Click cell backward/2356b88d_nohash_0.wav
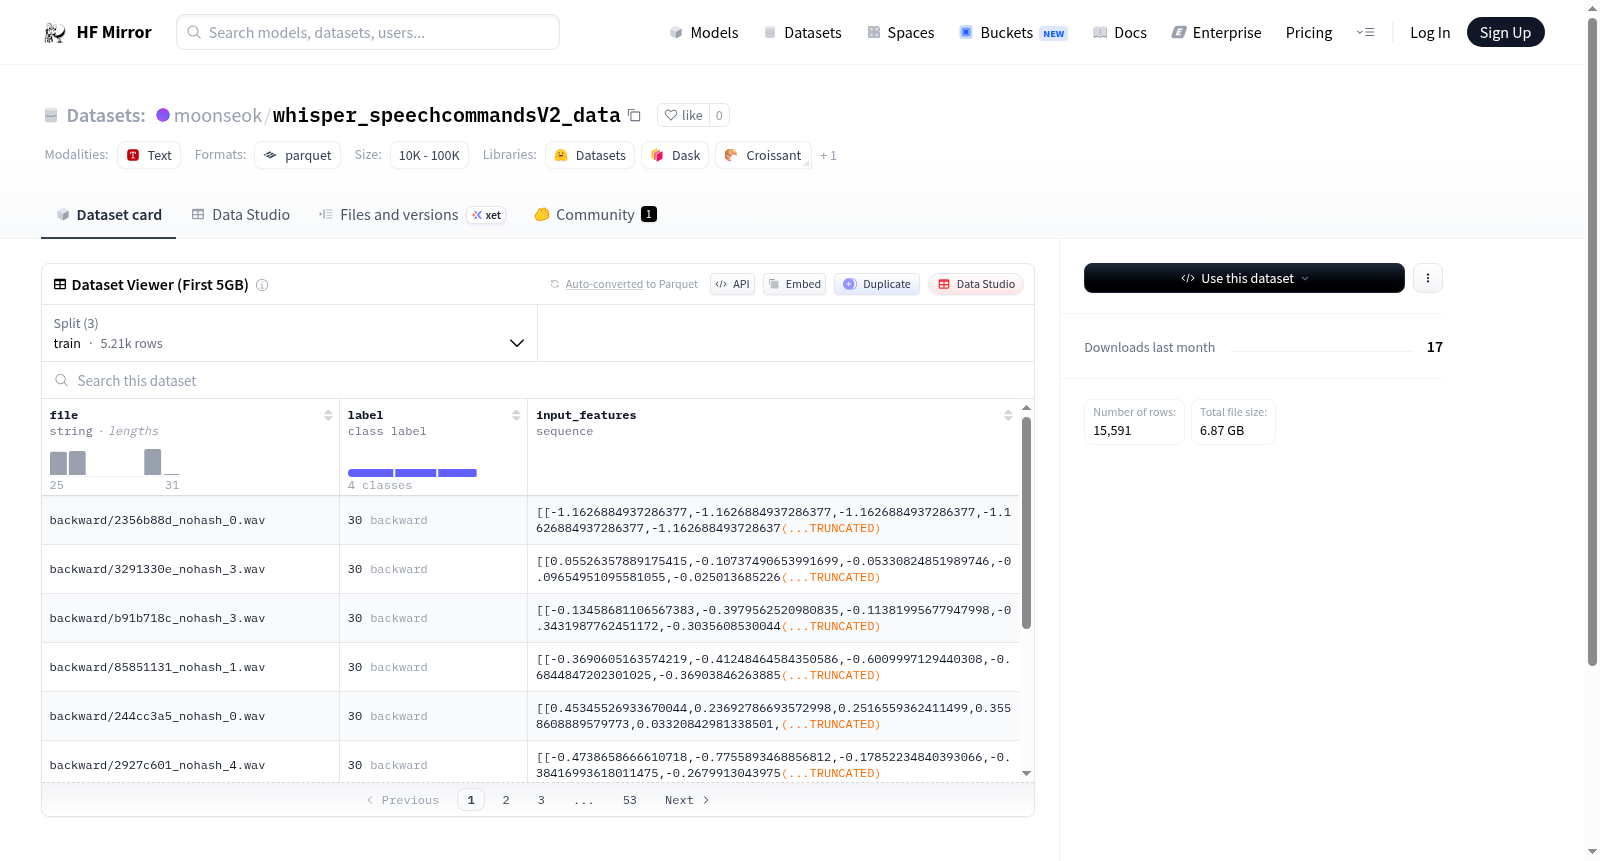Viewport: 1600px width, 861px height. tap(190, 521)
